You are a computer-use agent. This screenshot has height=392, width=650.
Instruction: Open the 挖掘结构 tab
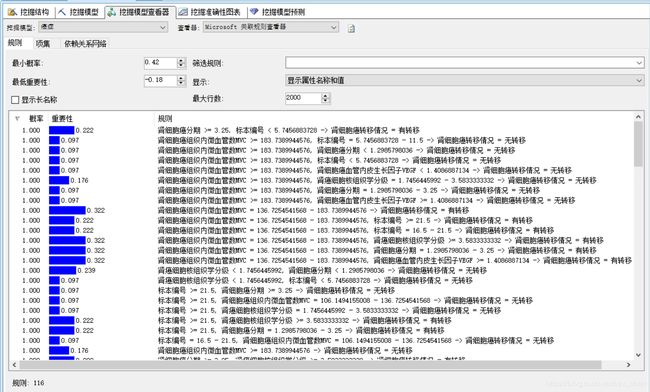coord(29,12)
